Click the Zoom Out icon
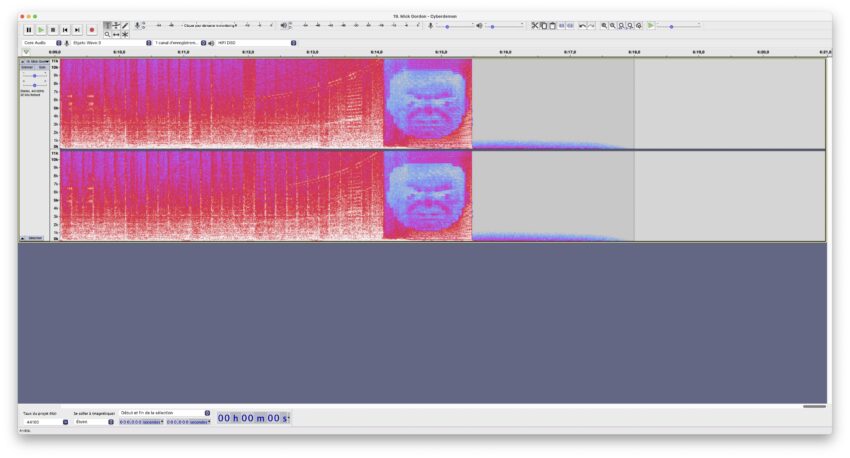 (x=613, y=25)
